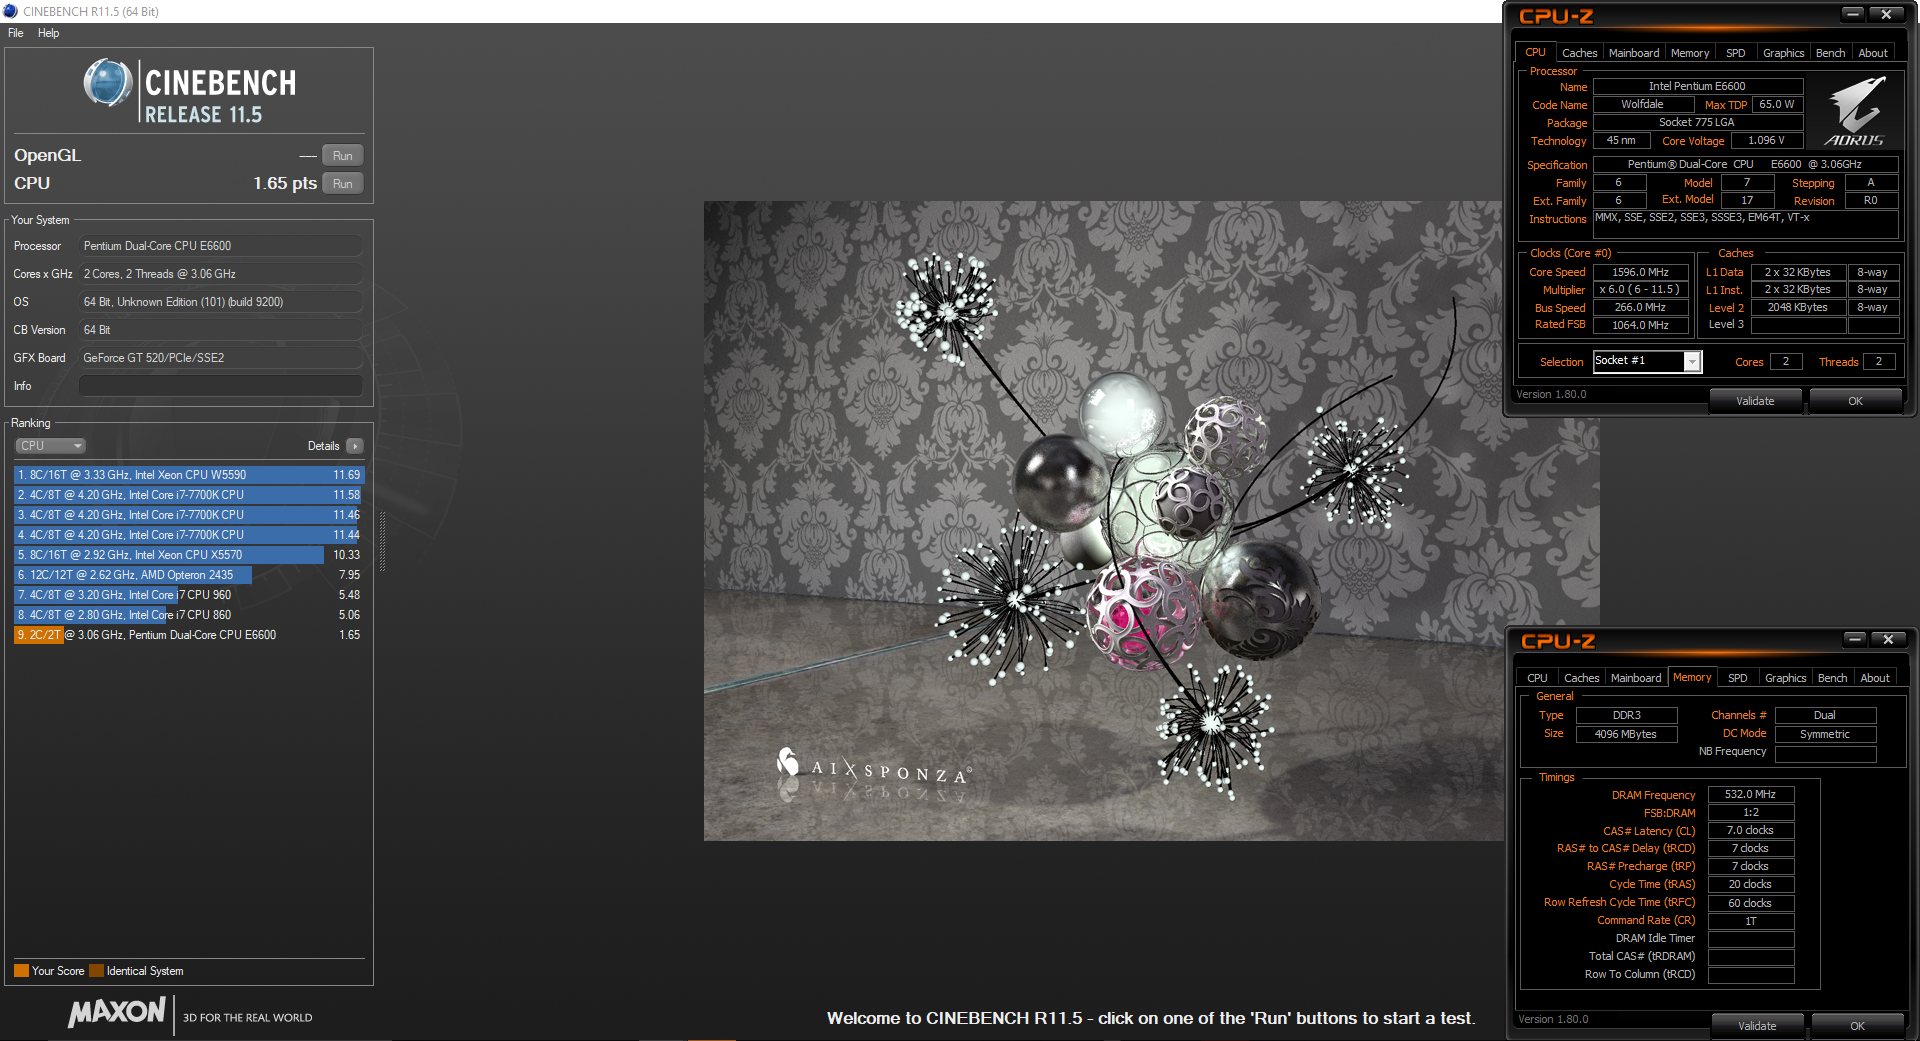
Task: Select ranking row Intel Xeon CPU W5590
Action: [189, 475]
